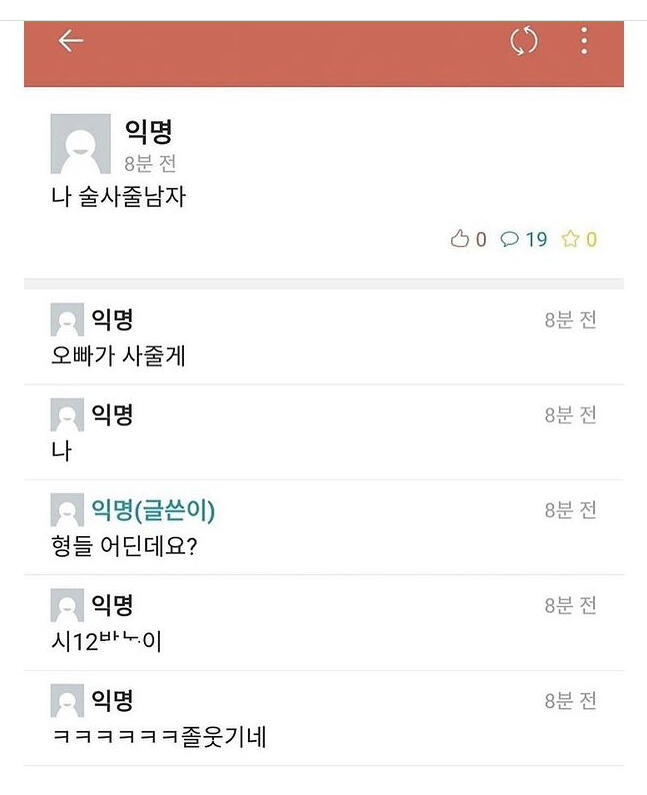The width and height of the screenshot is (647, 795).
Task: Tap avatar of comment 오빠가 사줄게
Action: tap(67, 320)
